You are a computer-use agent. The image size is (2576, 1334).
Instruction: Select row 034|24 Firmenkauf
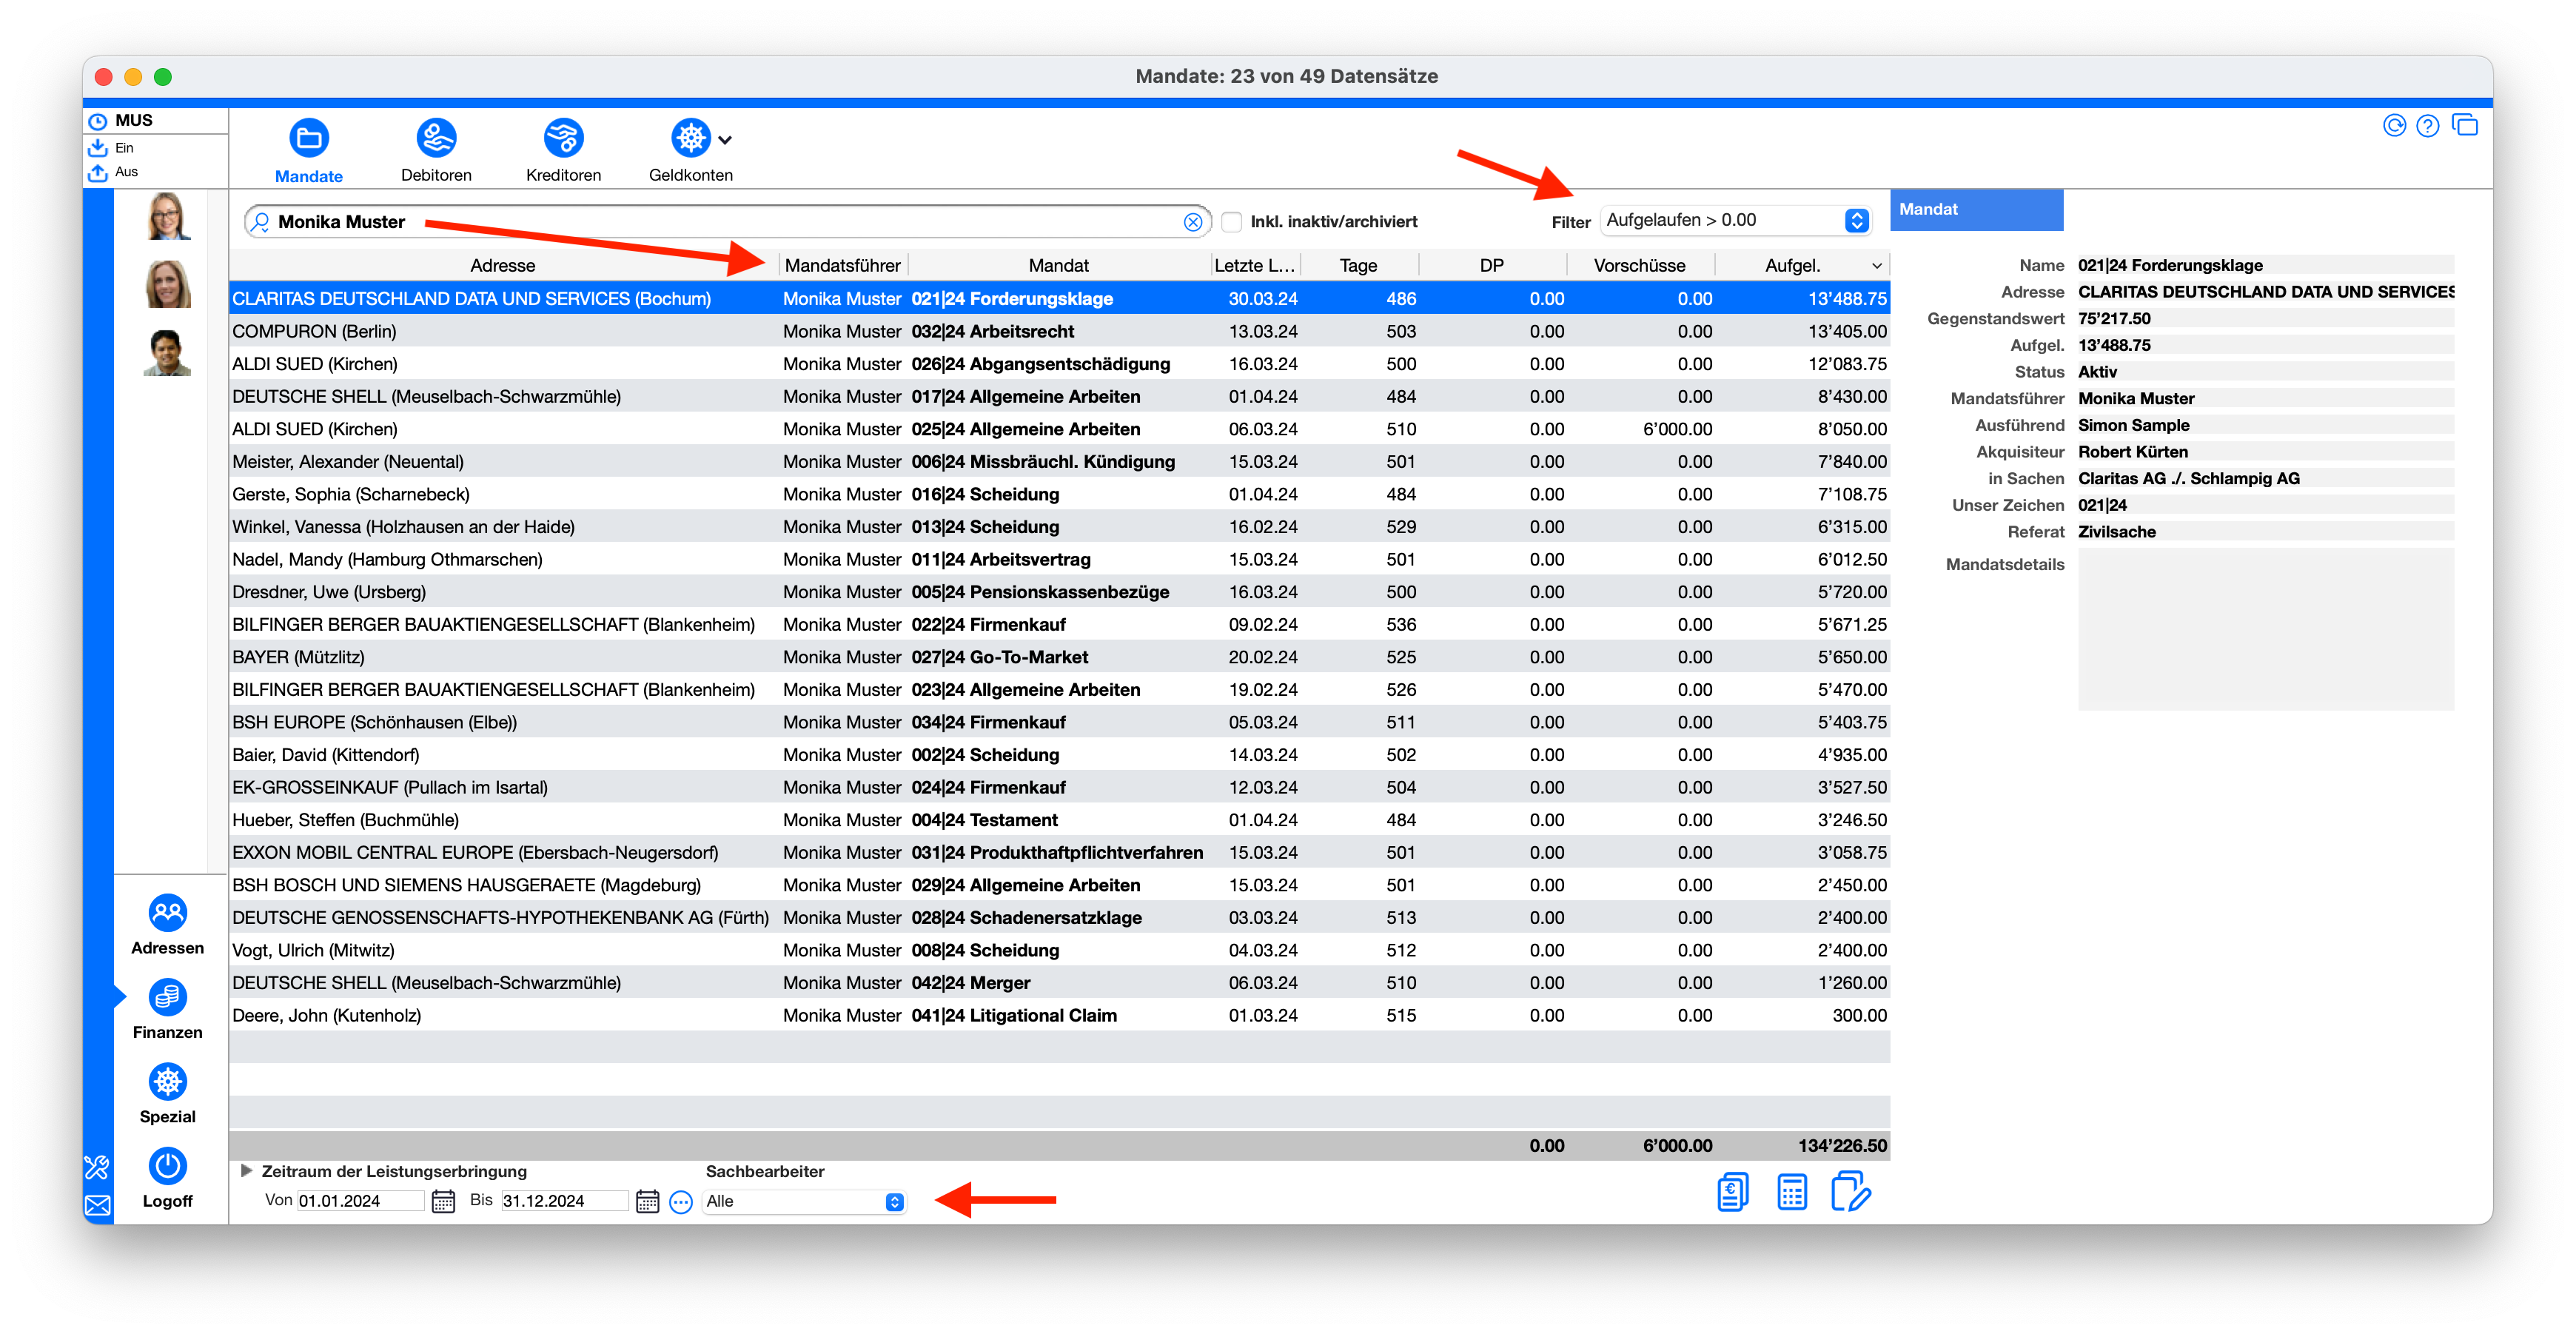(1059, 722)
